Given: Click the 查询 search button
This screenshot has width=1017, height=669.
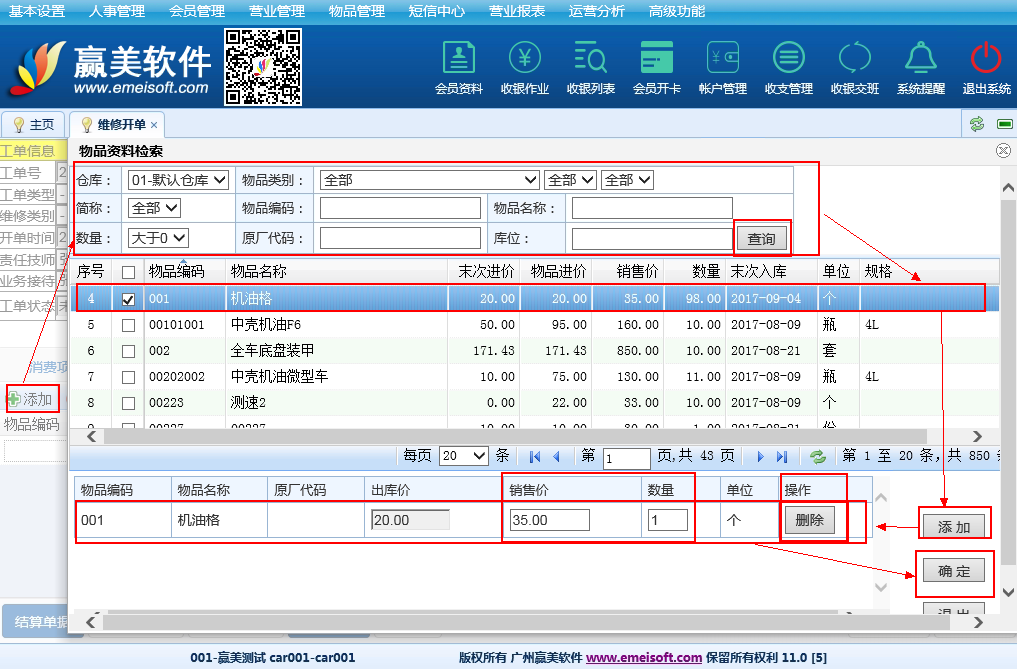Looking at the screenshot, I should click(x=761, y=239).
